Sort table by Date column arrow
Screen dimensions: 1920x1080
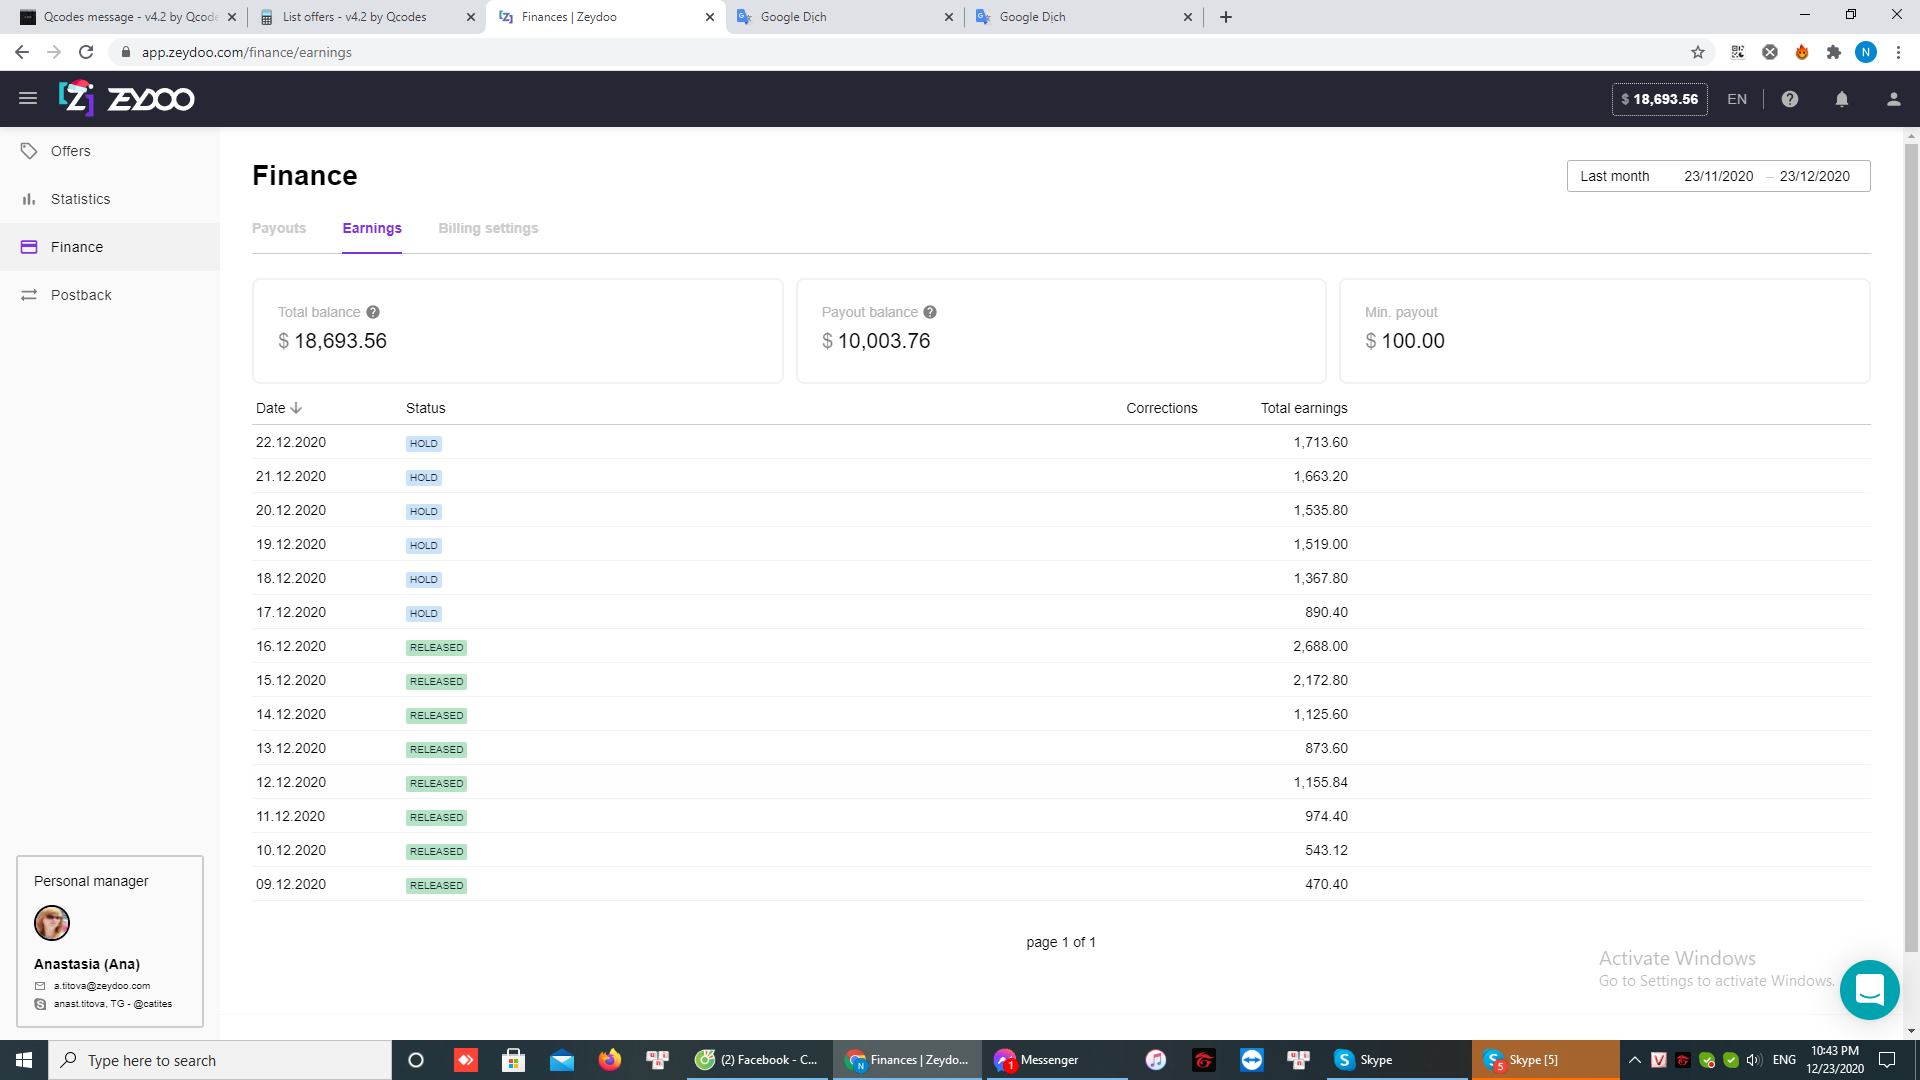coord(296,408)
